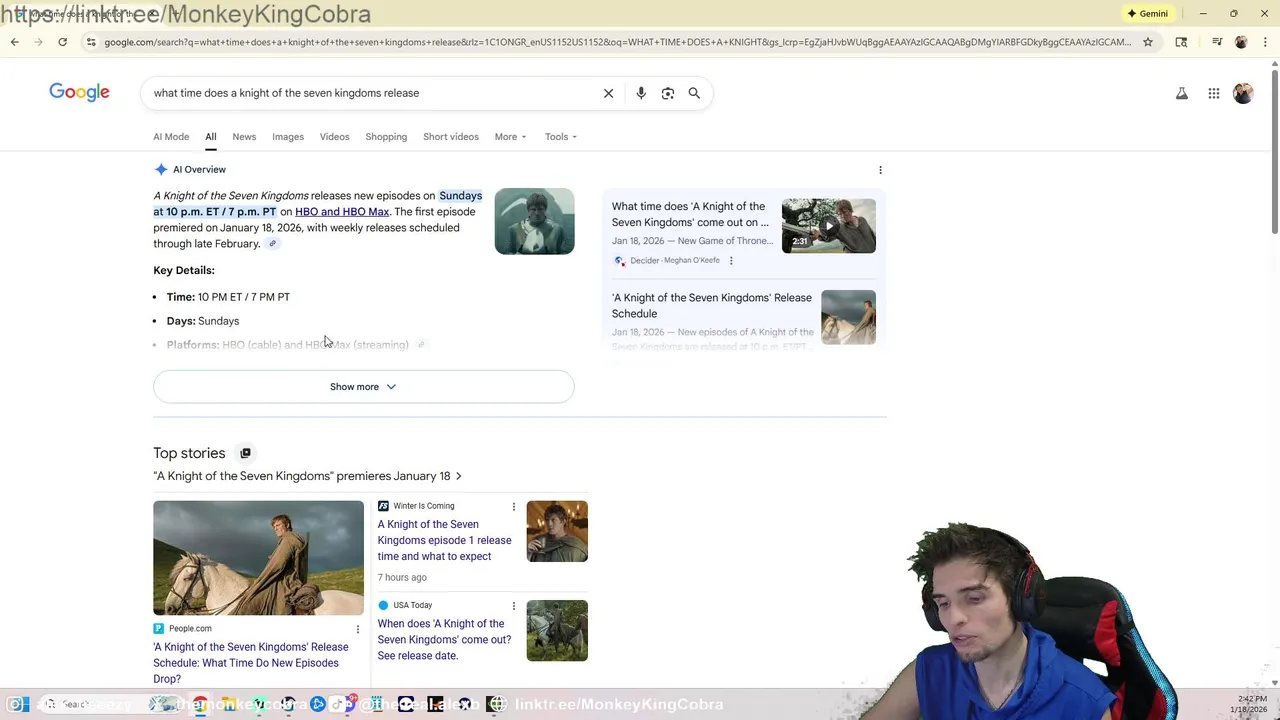1280x720 pixels.
Task: Click the Release Schedule source thumbnail
Action: [848, 317]
